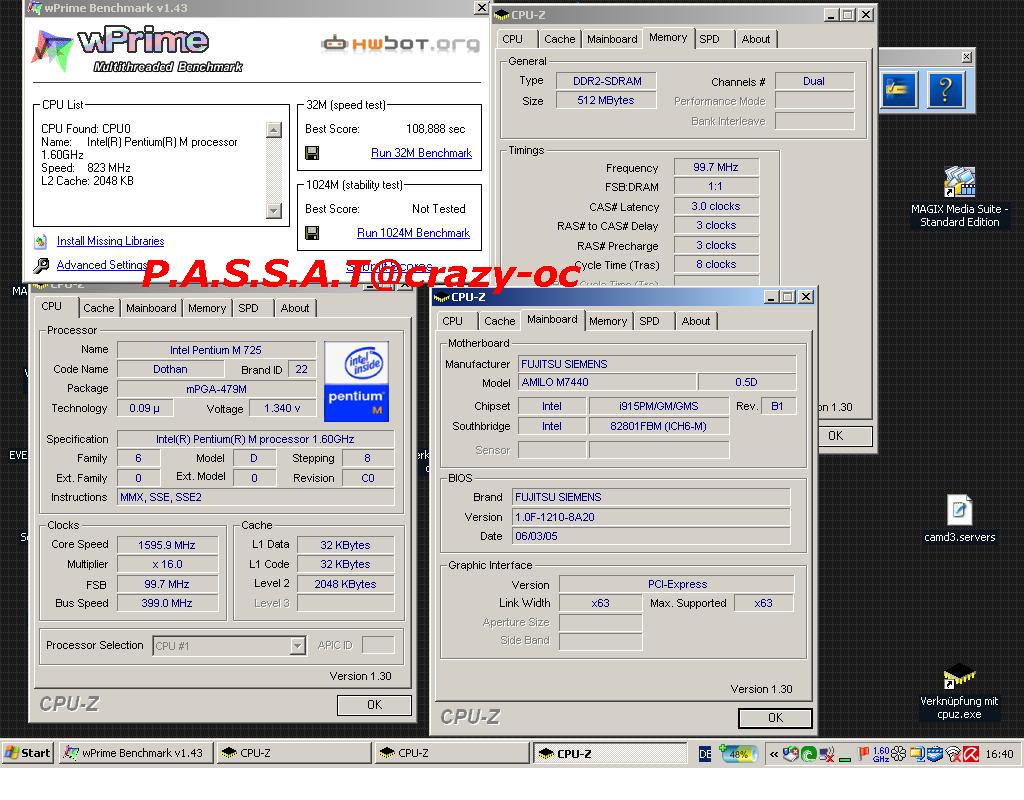Open Mainboard tab in CPU info window
This screenshot has width=1024, height=800.
pyautogui.click(x=151, y=308)
